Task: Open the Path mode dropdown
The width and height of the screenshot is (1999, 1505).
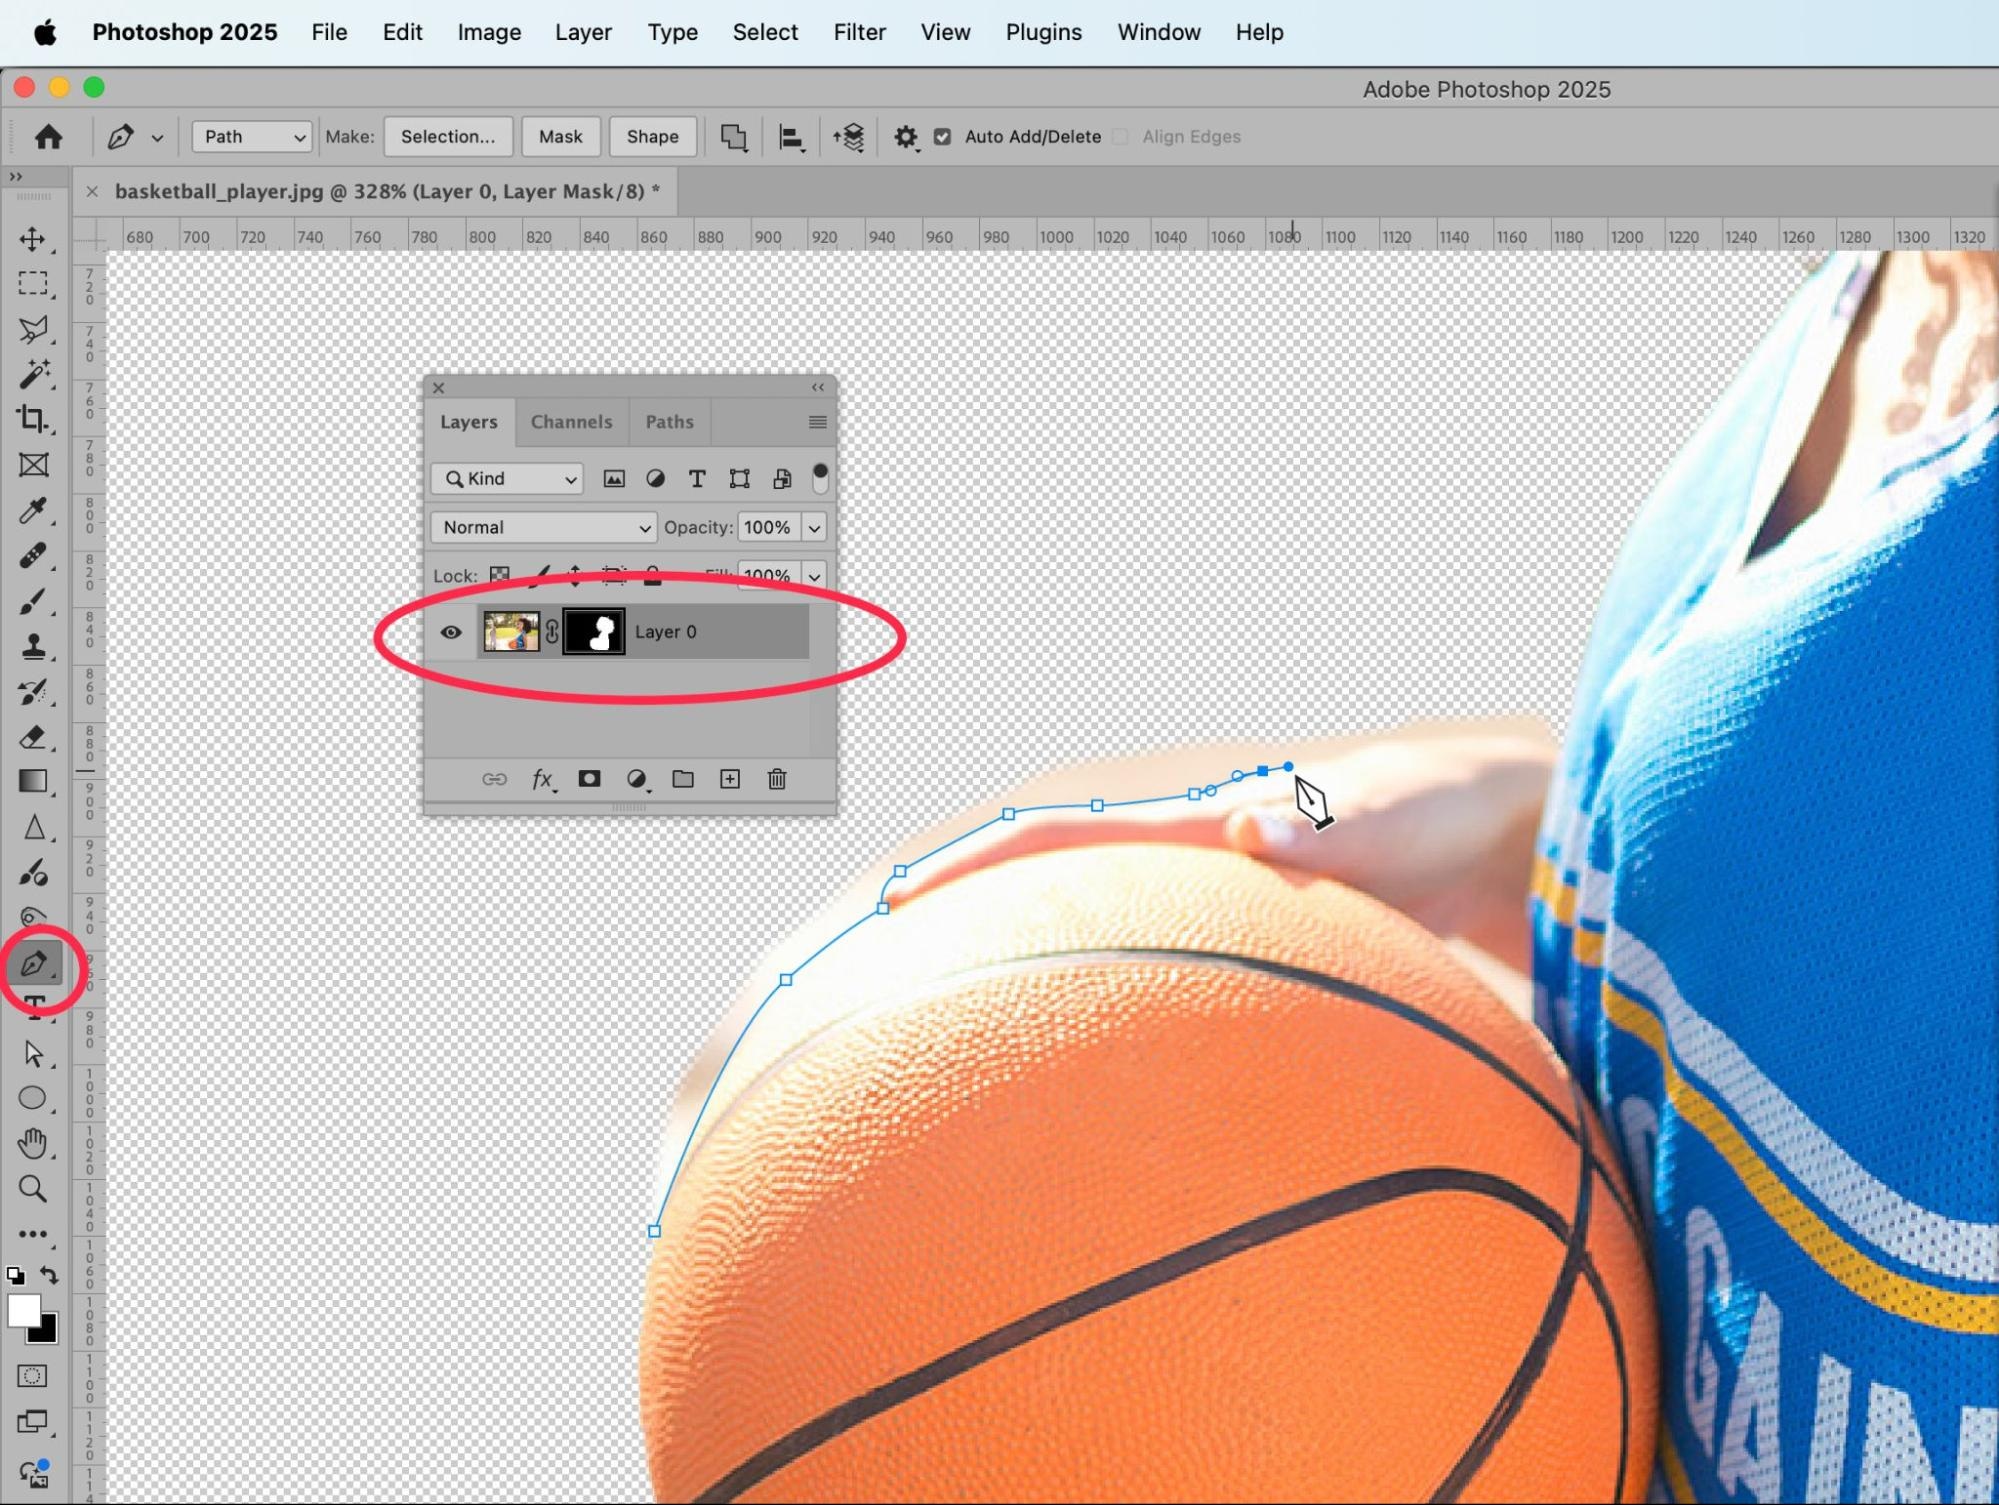Action: click(252, 137)
